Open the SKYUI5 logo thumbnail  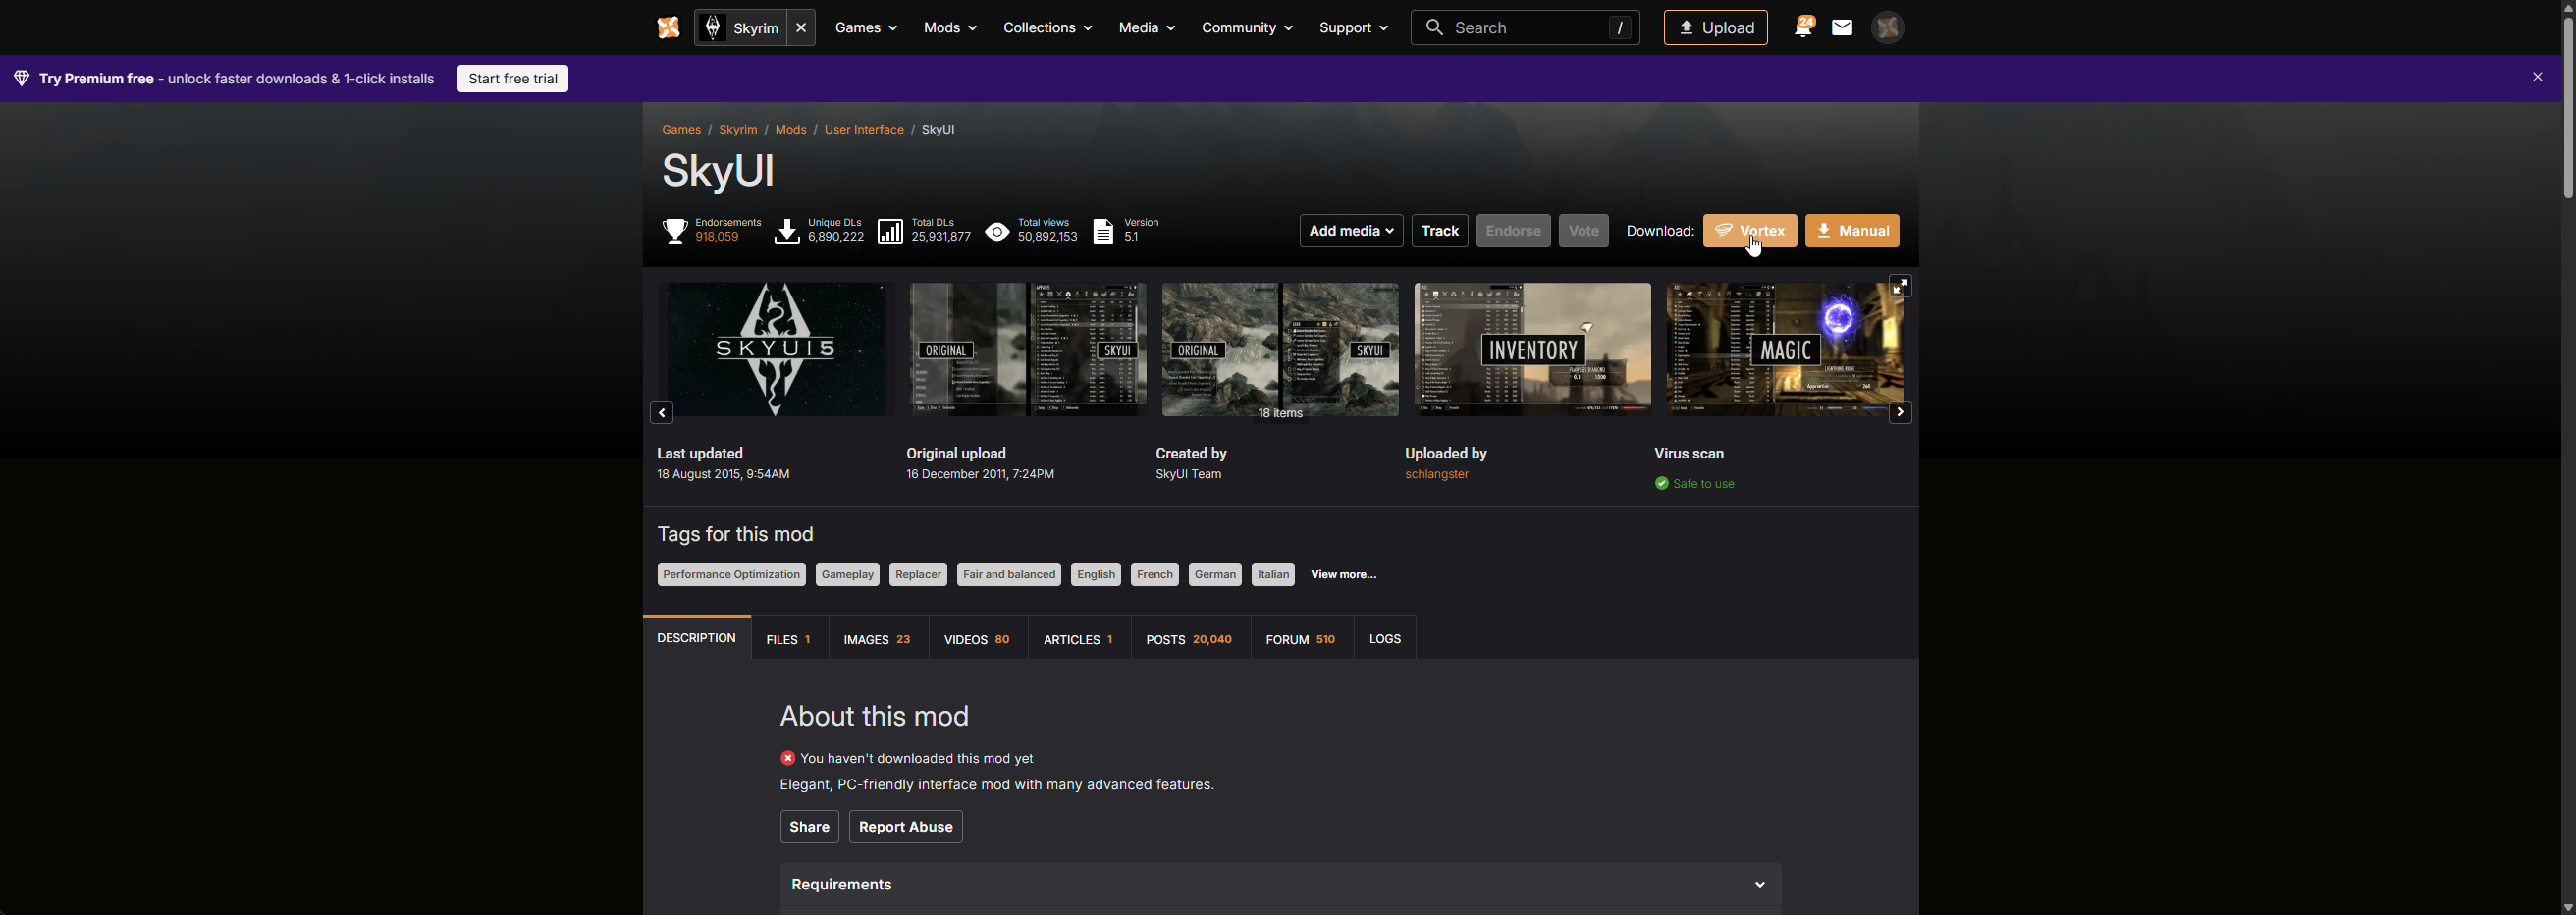[776, 350]
